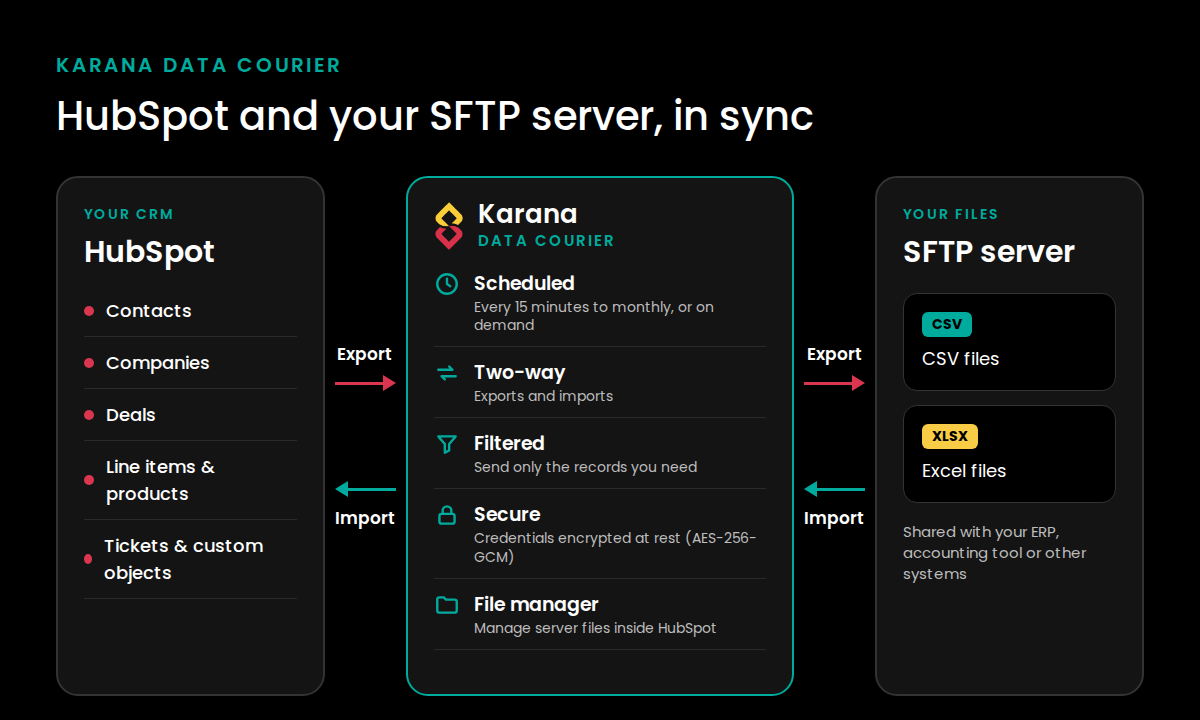Select the Deals list item
This screenshot has width=1200, height=720.
point(190,415)
